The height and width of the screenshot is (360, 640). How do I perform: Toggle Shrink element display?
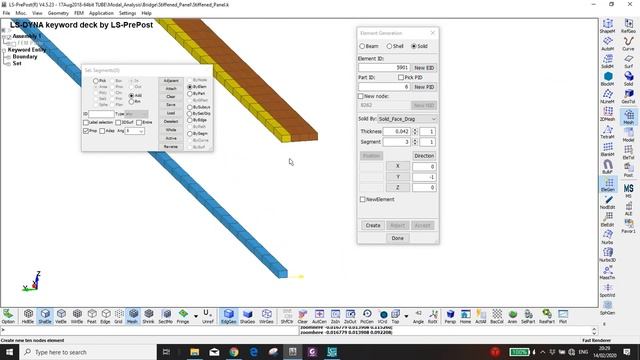click(x=149, y=316)
